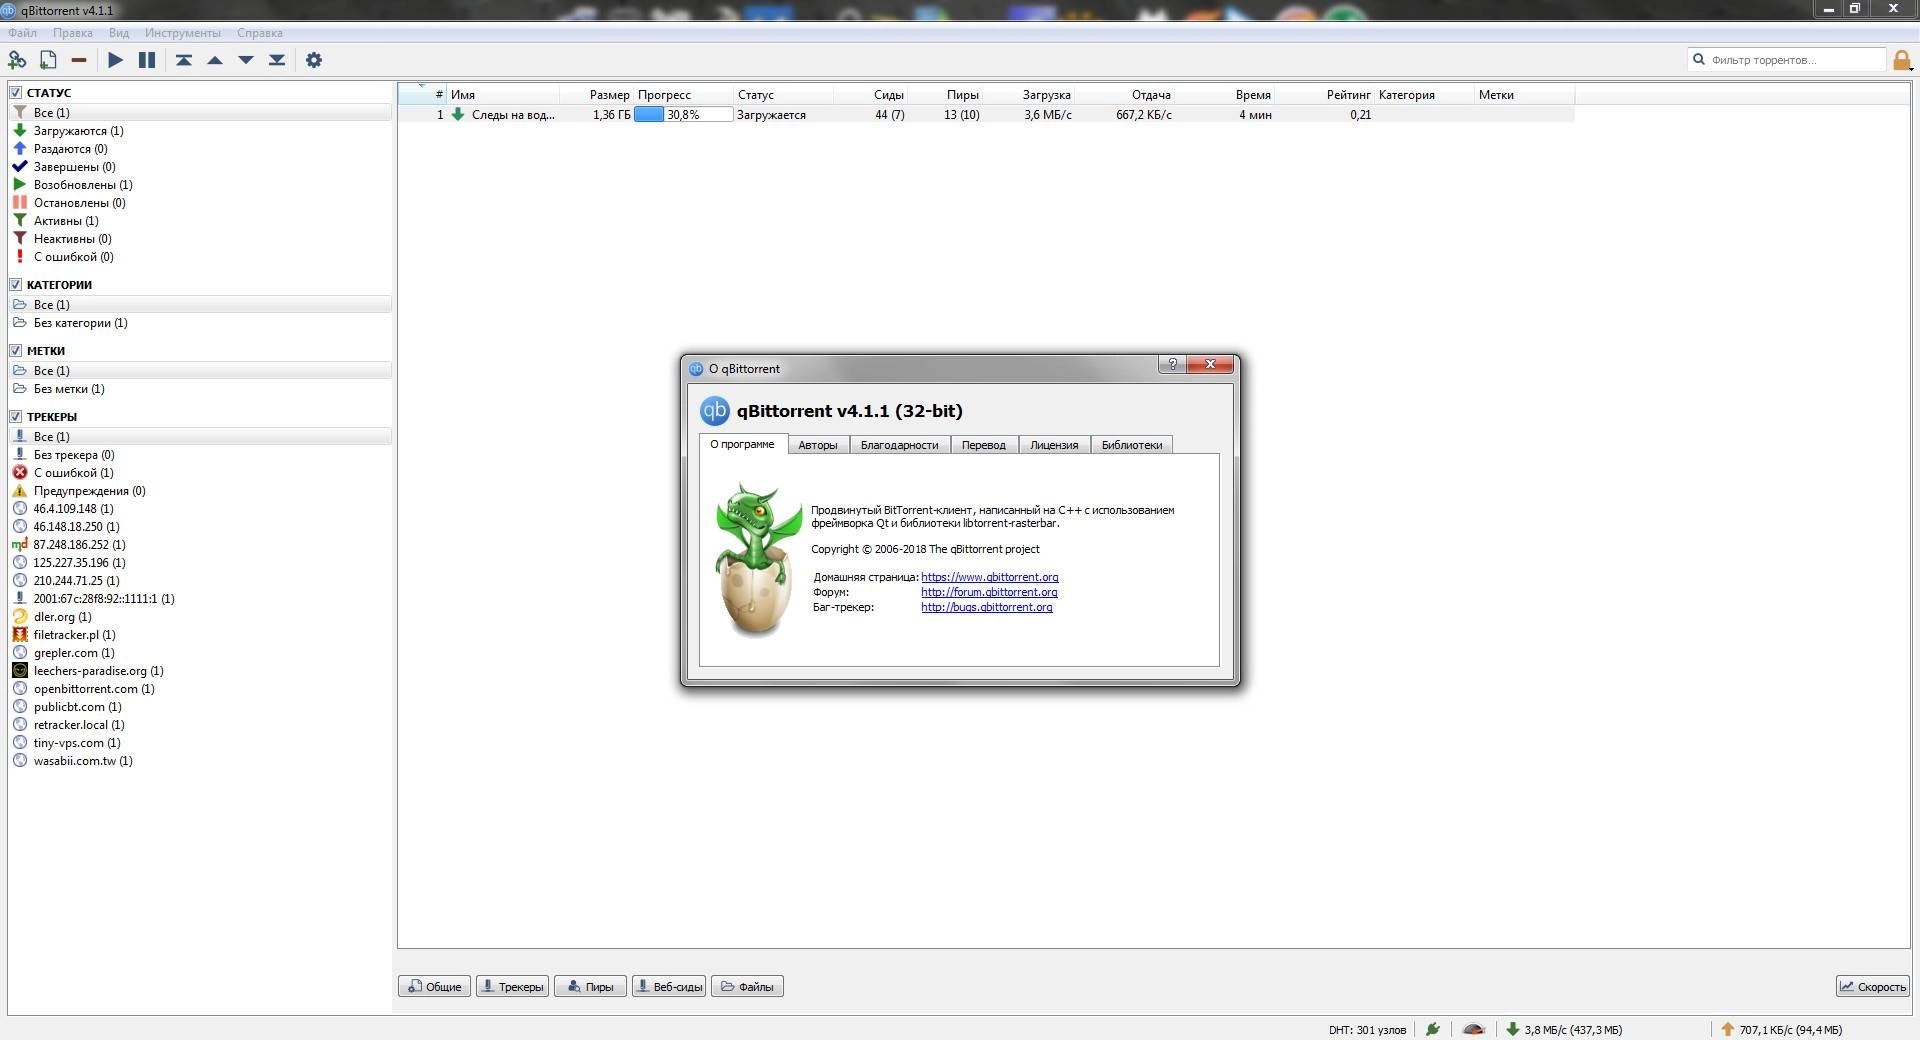
Task: Move torrent down in queue icon
Action: (246, 60)
